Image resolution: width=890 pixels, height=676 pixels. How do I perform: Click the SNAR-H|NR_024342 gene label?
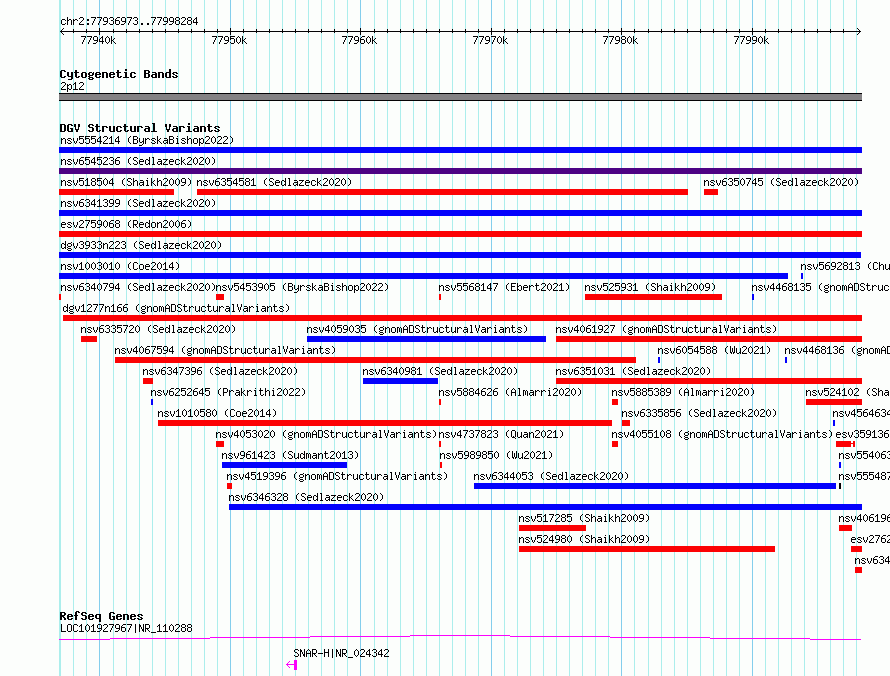point(341,653)
